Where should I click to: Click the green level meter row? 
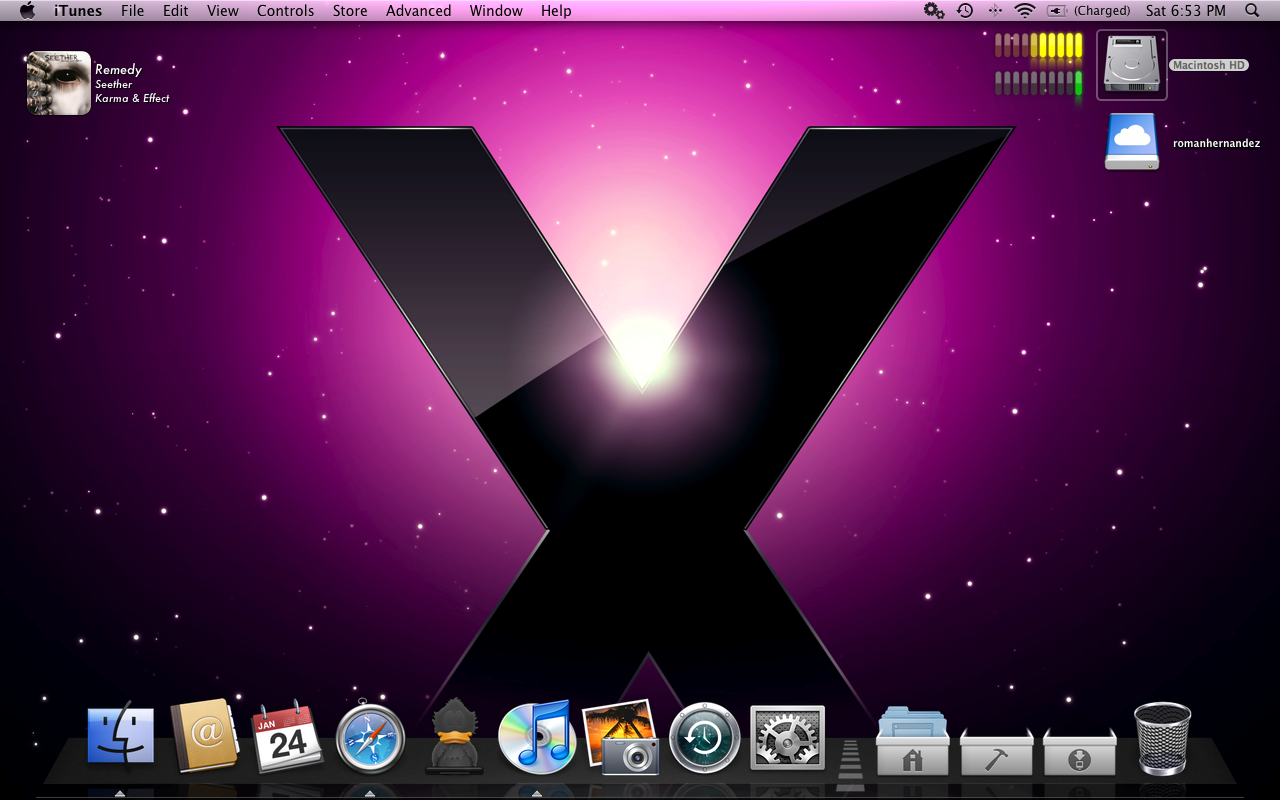(1039, 83)
